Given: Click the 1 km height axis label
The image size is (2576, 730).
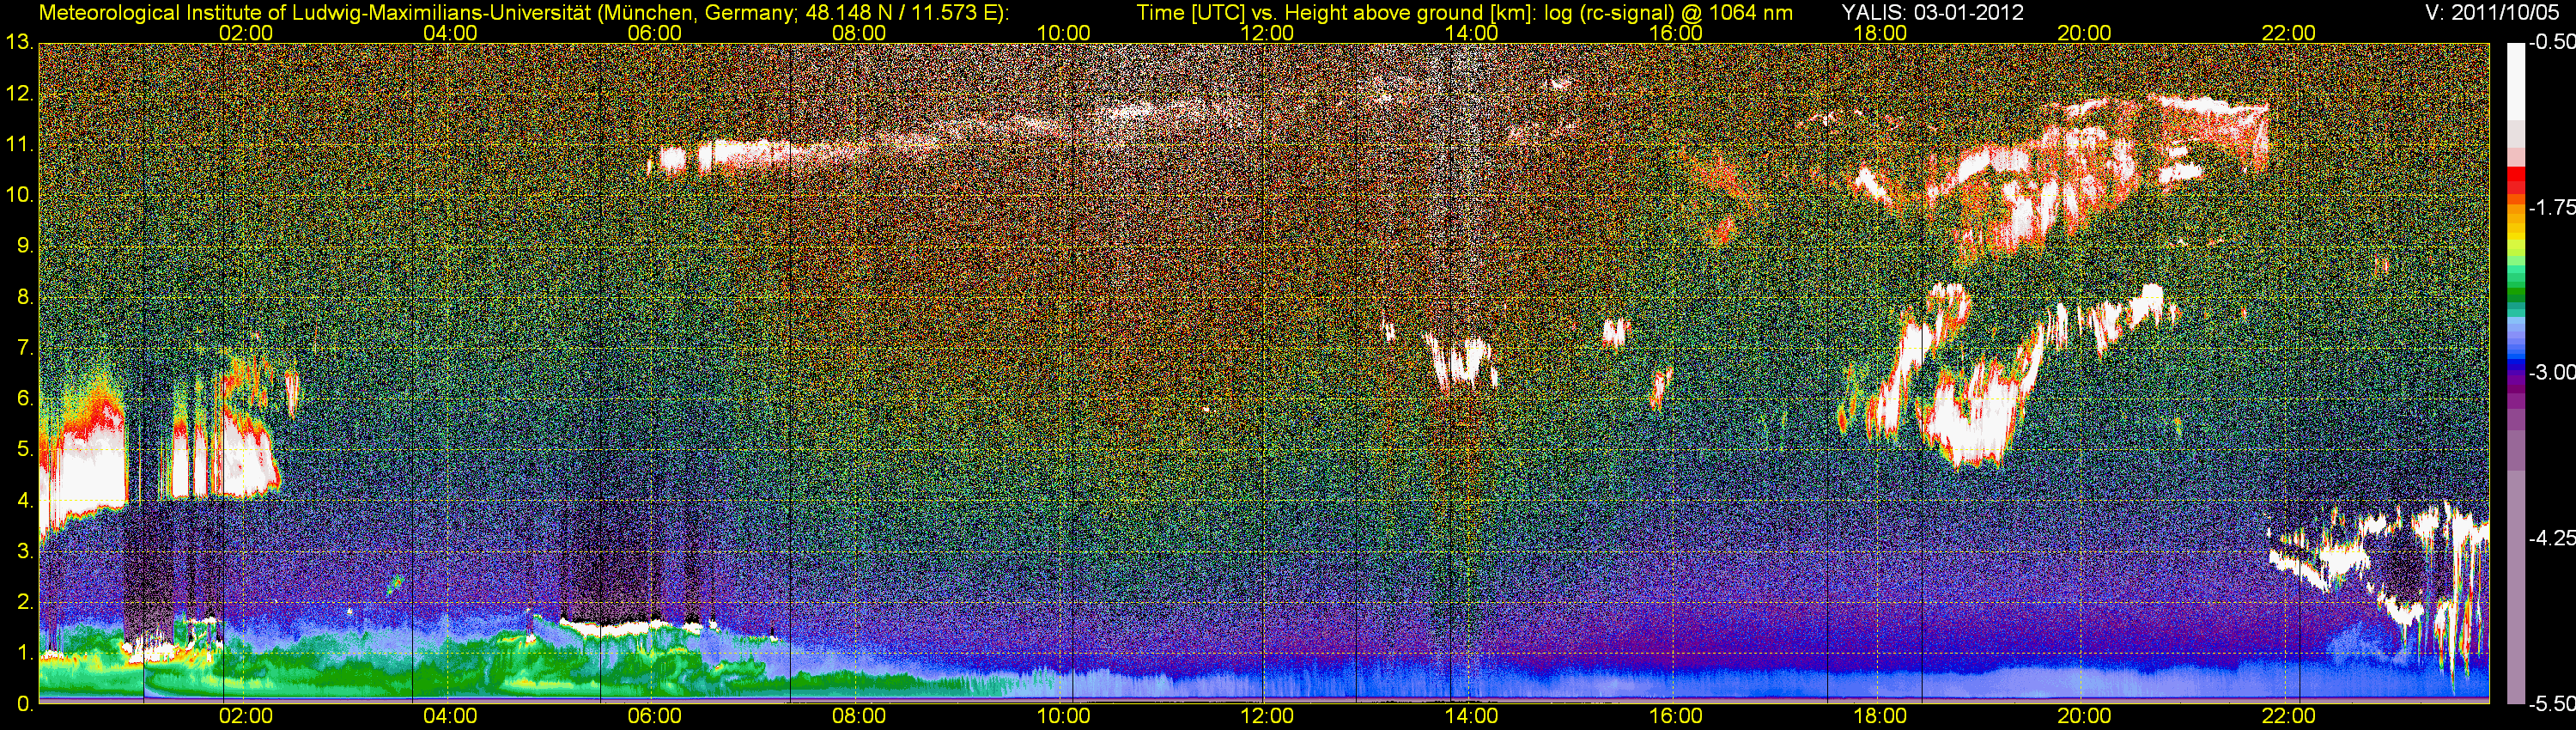Looking at the screenshot, I should (x=25, y=653).
